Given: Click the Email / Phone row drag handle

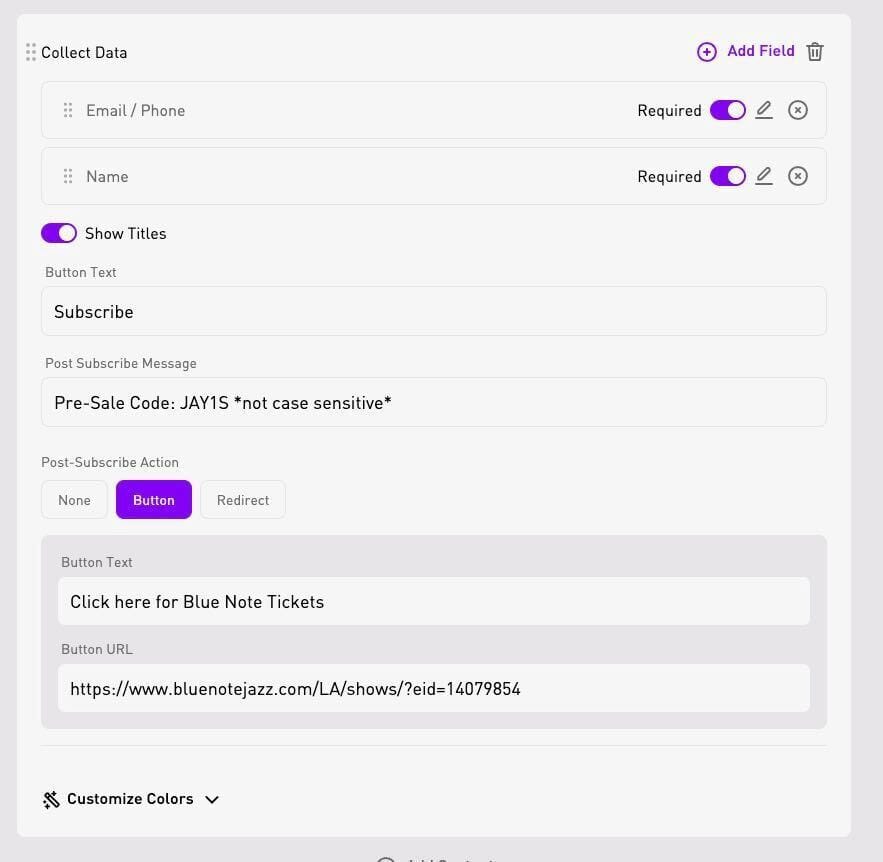Looking at the screenshot, I should point(68,110).
